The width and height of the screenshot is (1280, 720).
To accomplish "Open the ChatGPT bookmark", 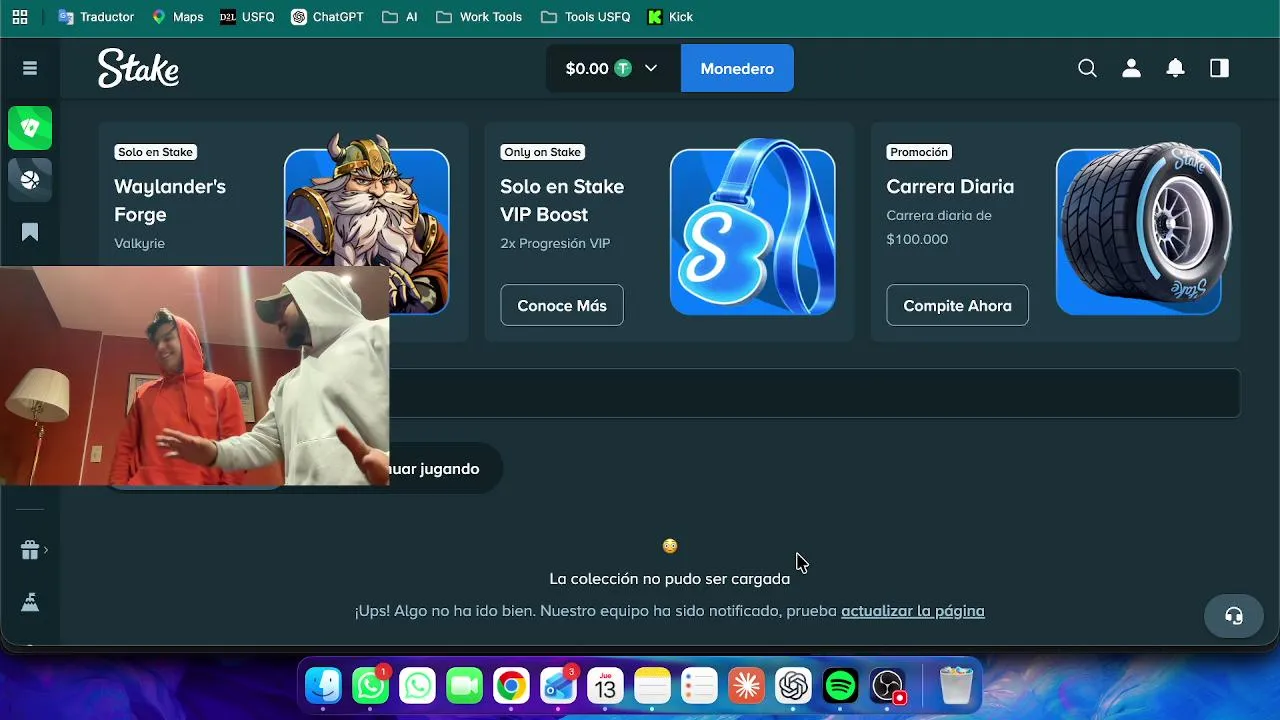I will pos(327,17).
